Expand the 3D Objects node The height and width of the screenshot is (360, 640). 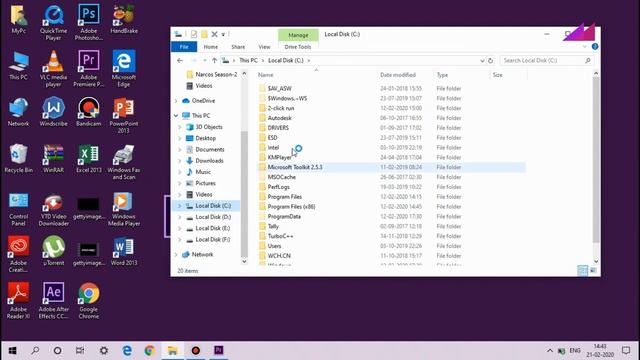[180, 127]
